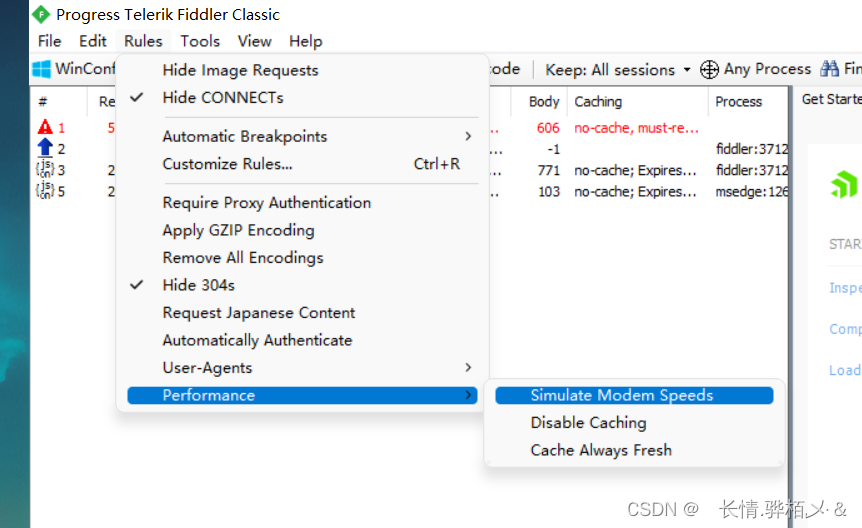Toggle the Hide CONNECTs checked option
This screenshot has height=528, width=862.
[x=302, y=98]
